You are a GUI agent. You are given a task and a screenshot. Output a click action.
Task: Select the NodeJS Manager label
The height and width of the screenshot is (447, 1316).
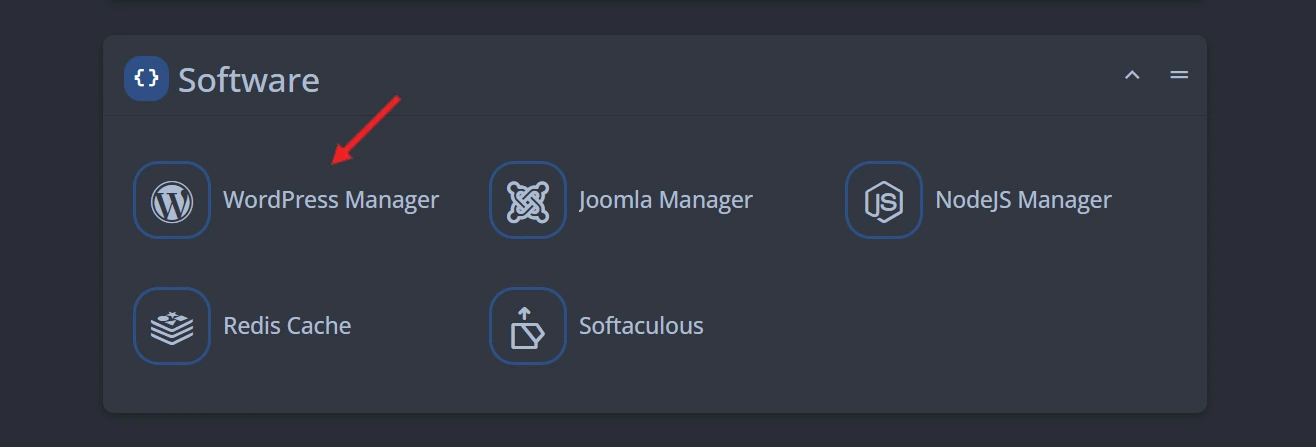(1023, 200)
